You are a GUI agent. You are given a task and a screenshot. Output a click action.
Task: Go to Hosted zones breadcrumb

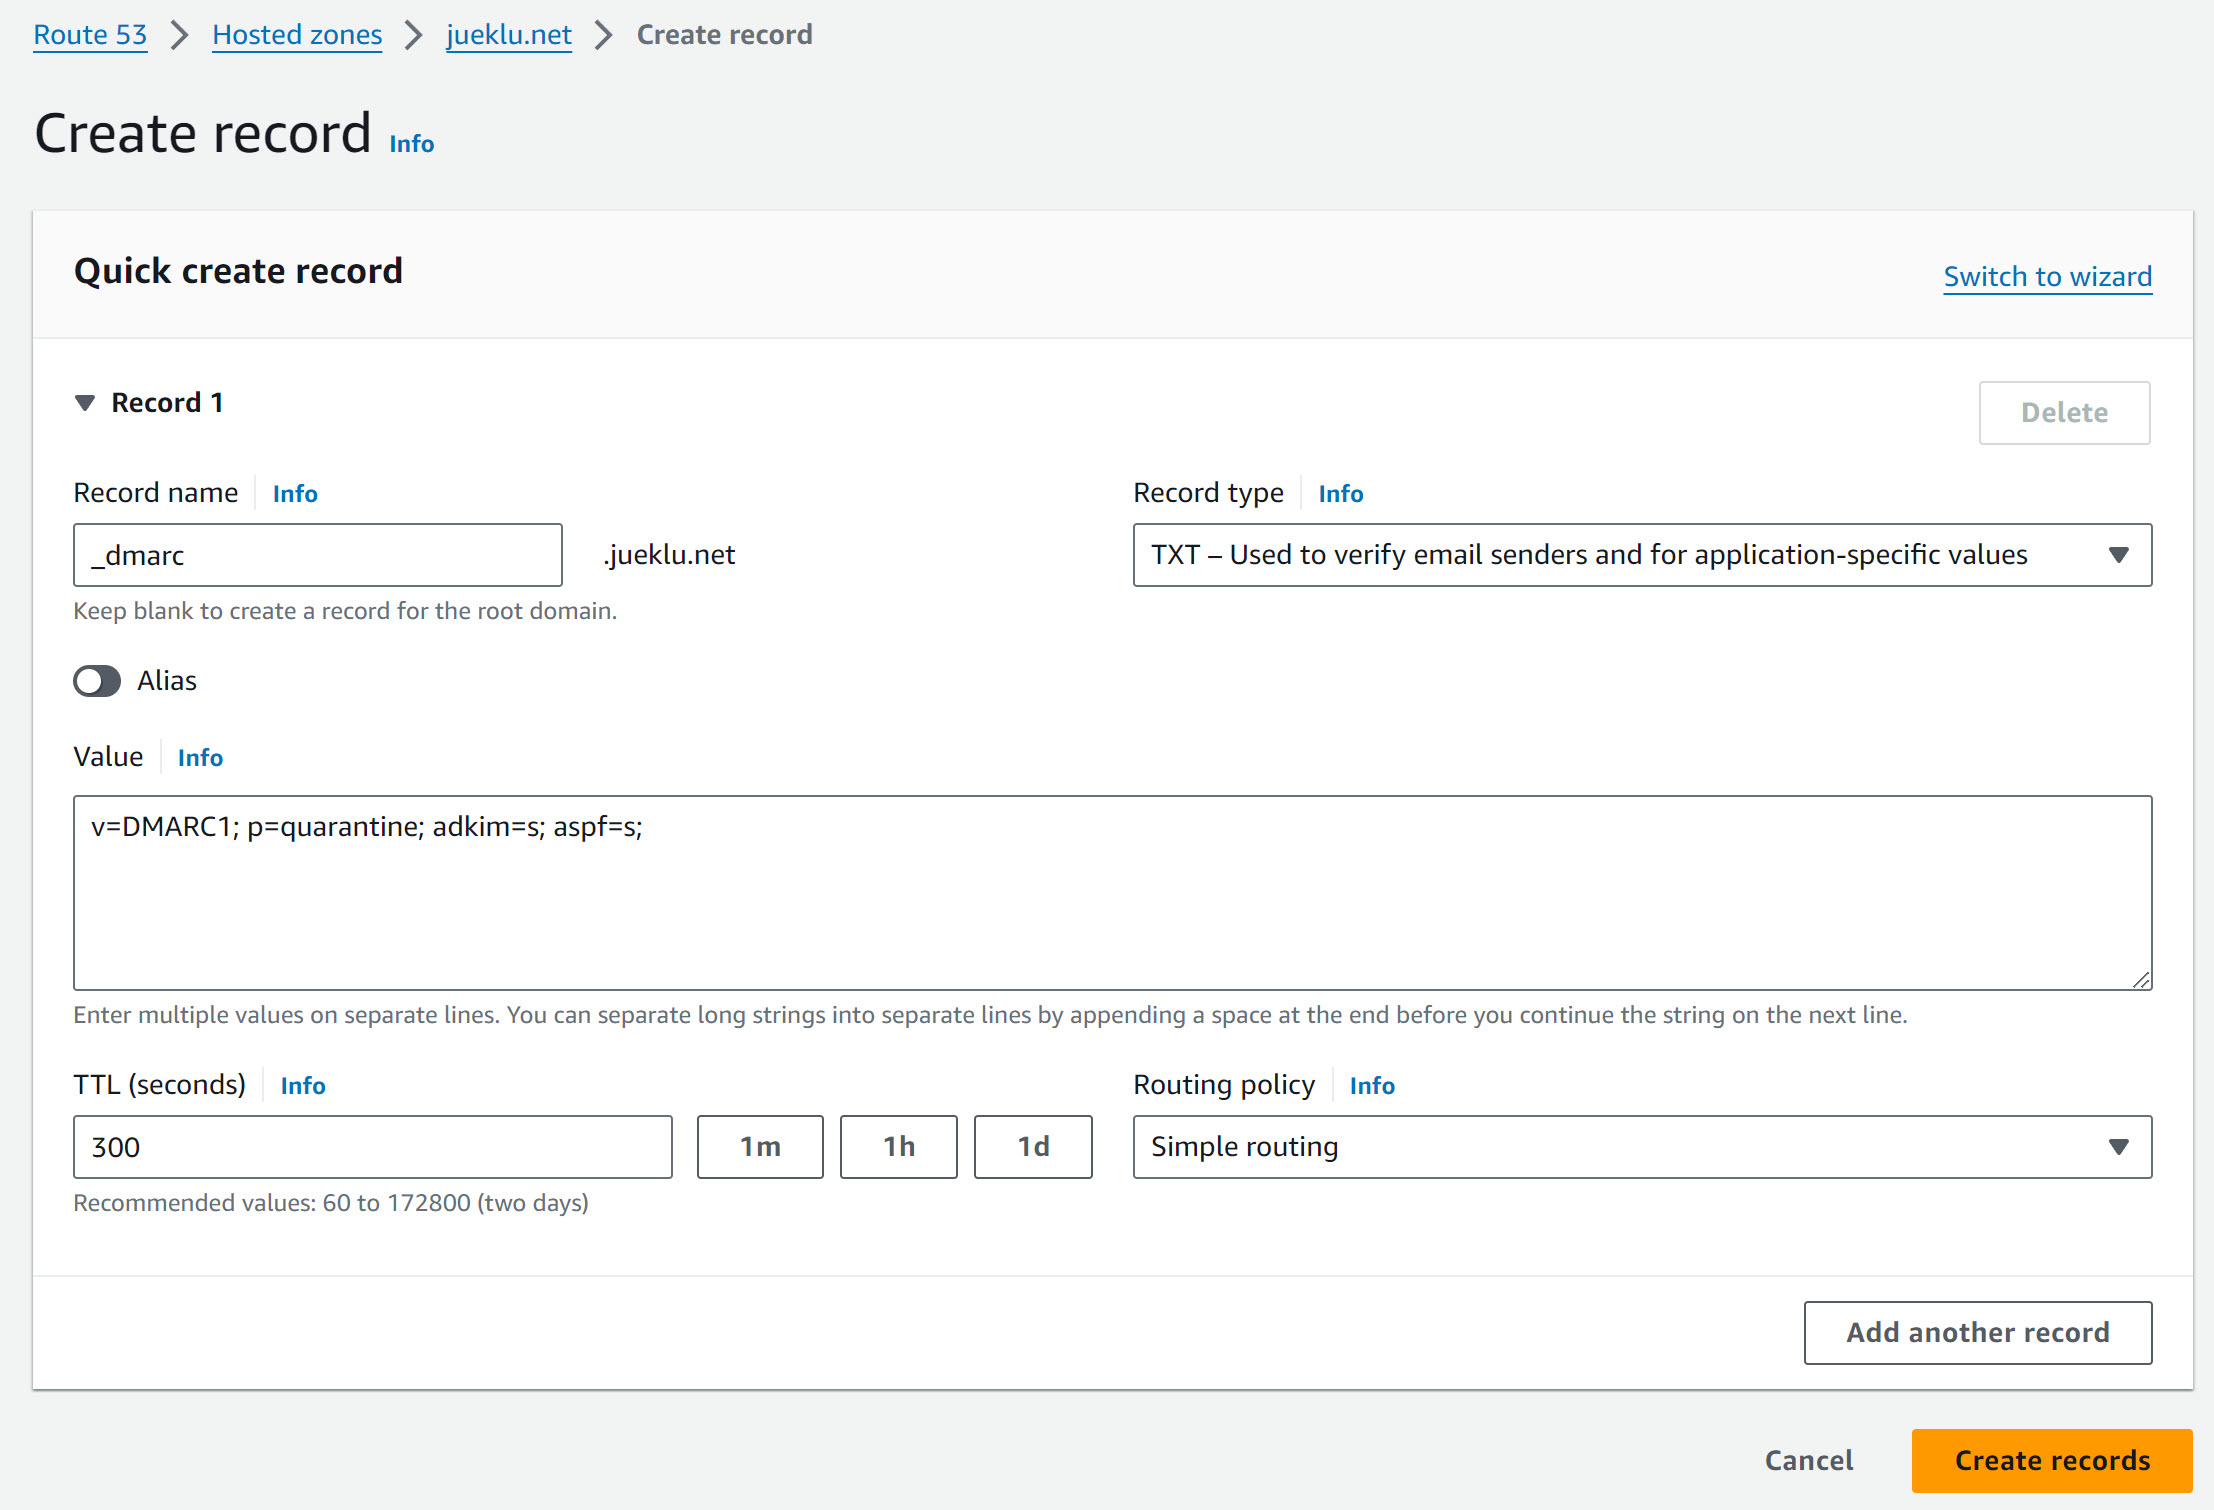297,35
